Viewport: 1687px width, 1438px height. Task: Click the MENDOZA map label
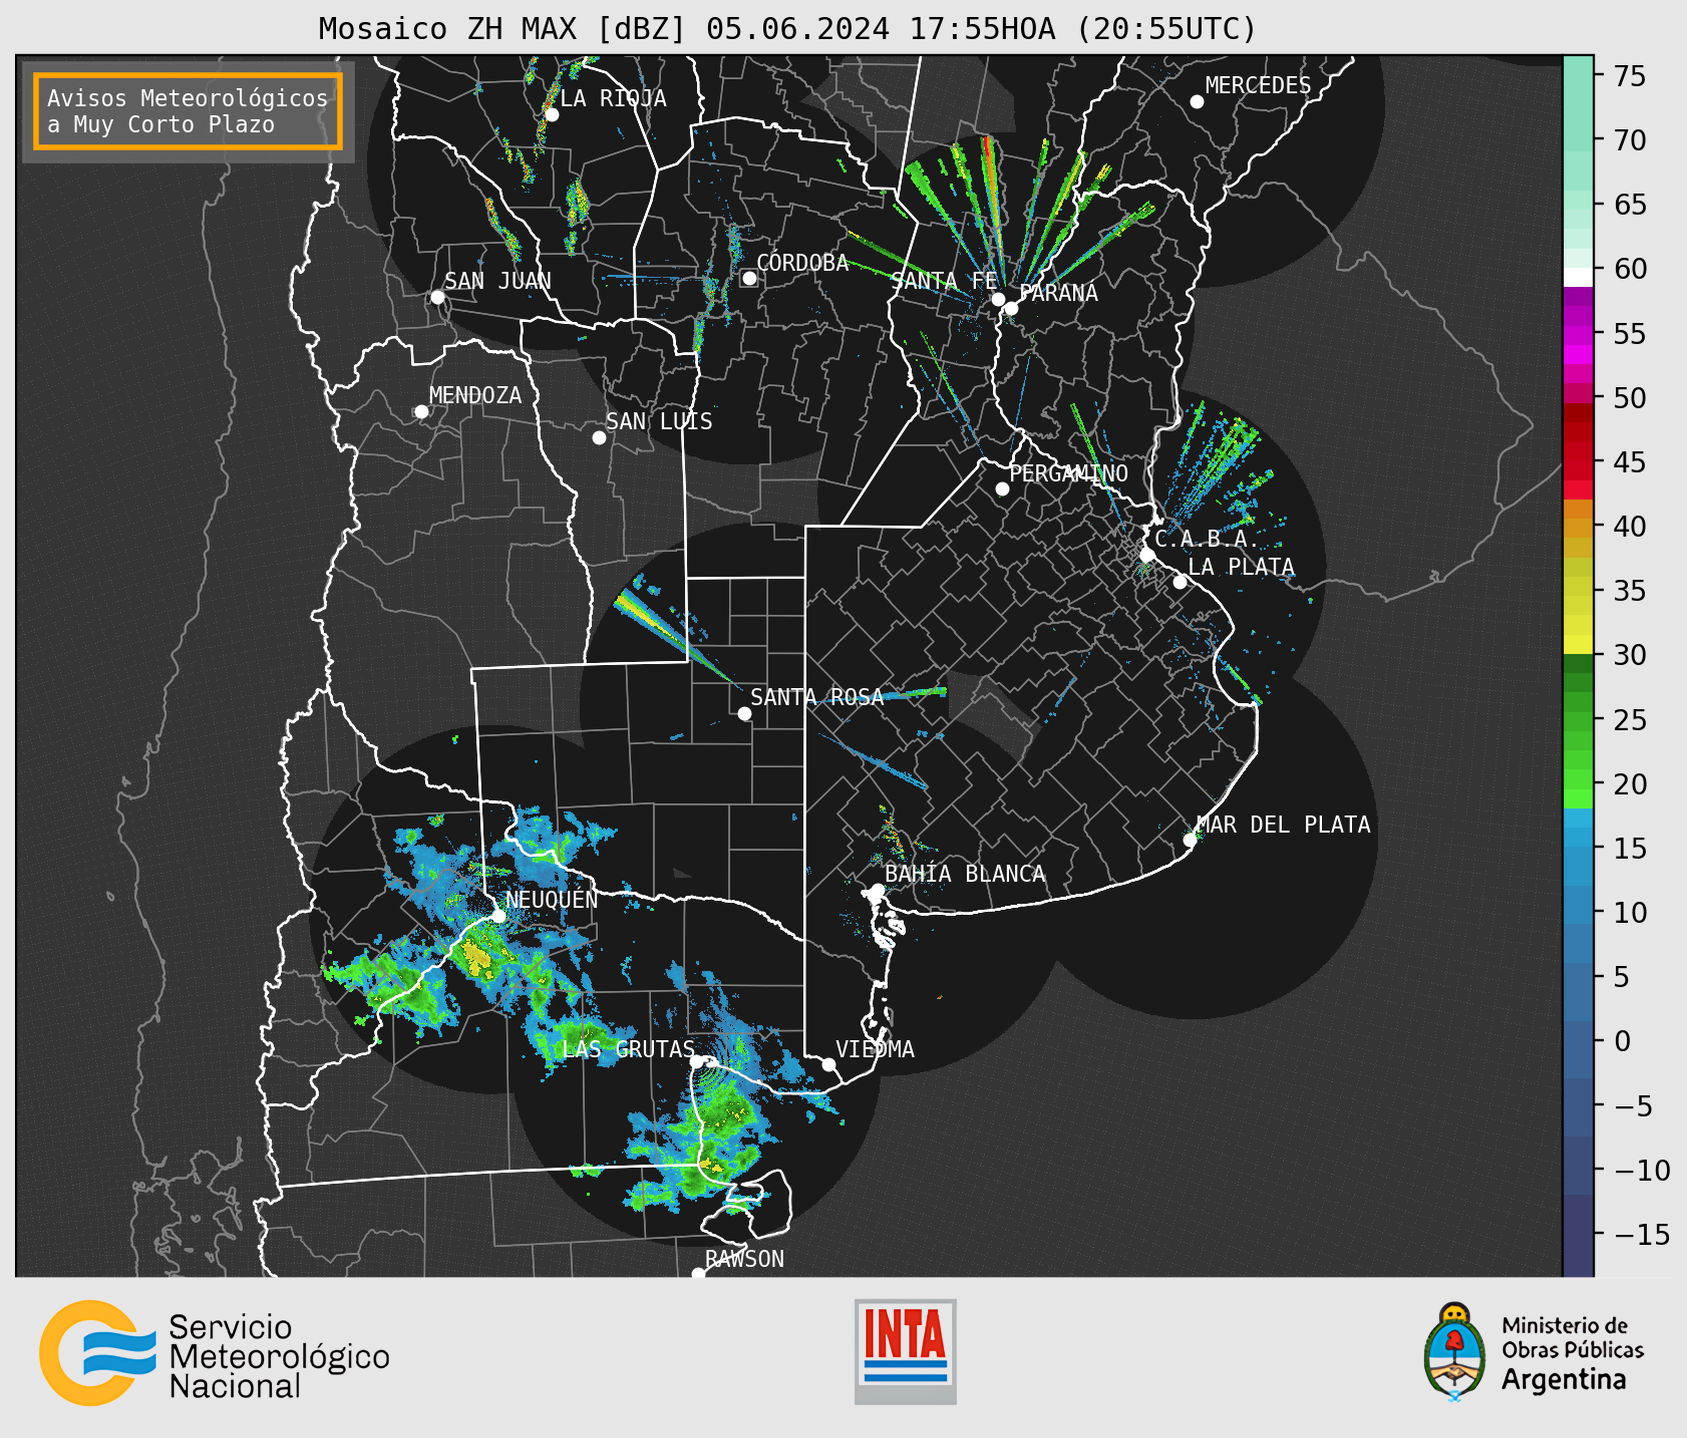475,395
